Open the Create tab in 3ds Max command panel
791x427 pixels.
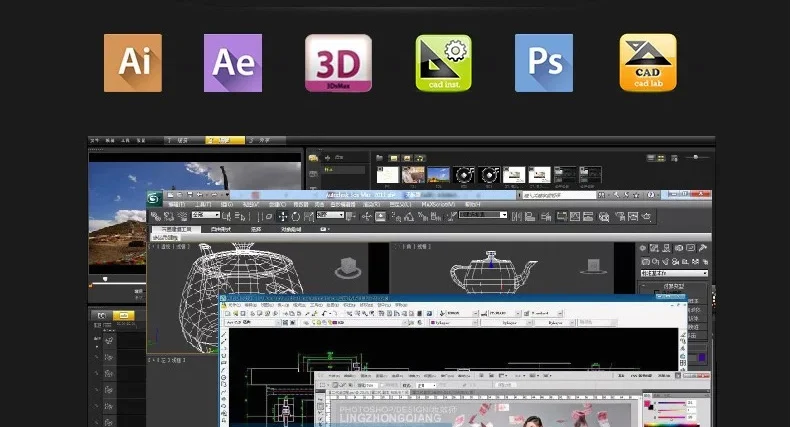point(643,248)
